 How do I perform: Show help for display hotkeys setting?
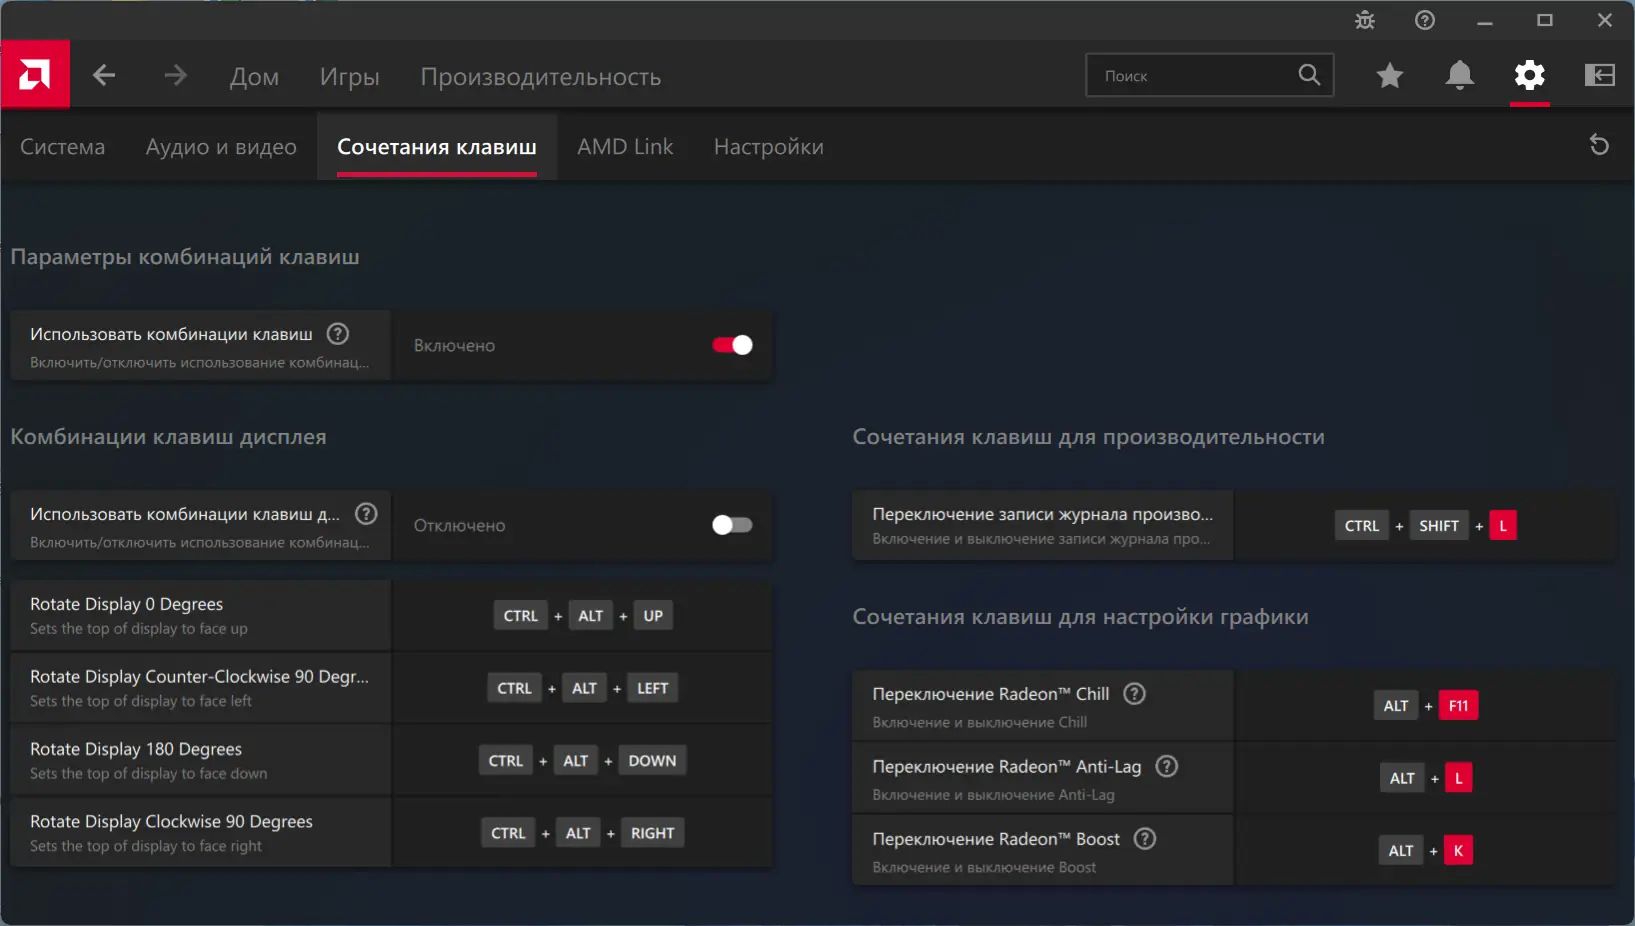coord(367,514)
